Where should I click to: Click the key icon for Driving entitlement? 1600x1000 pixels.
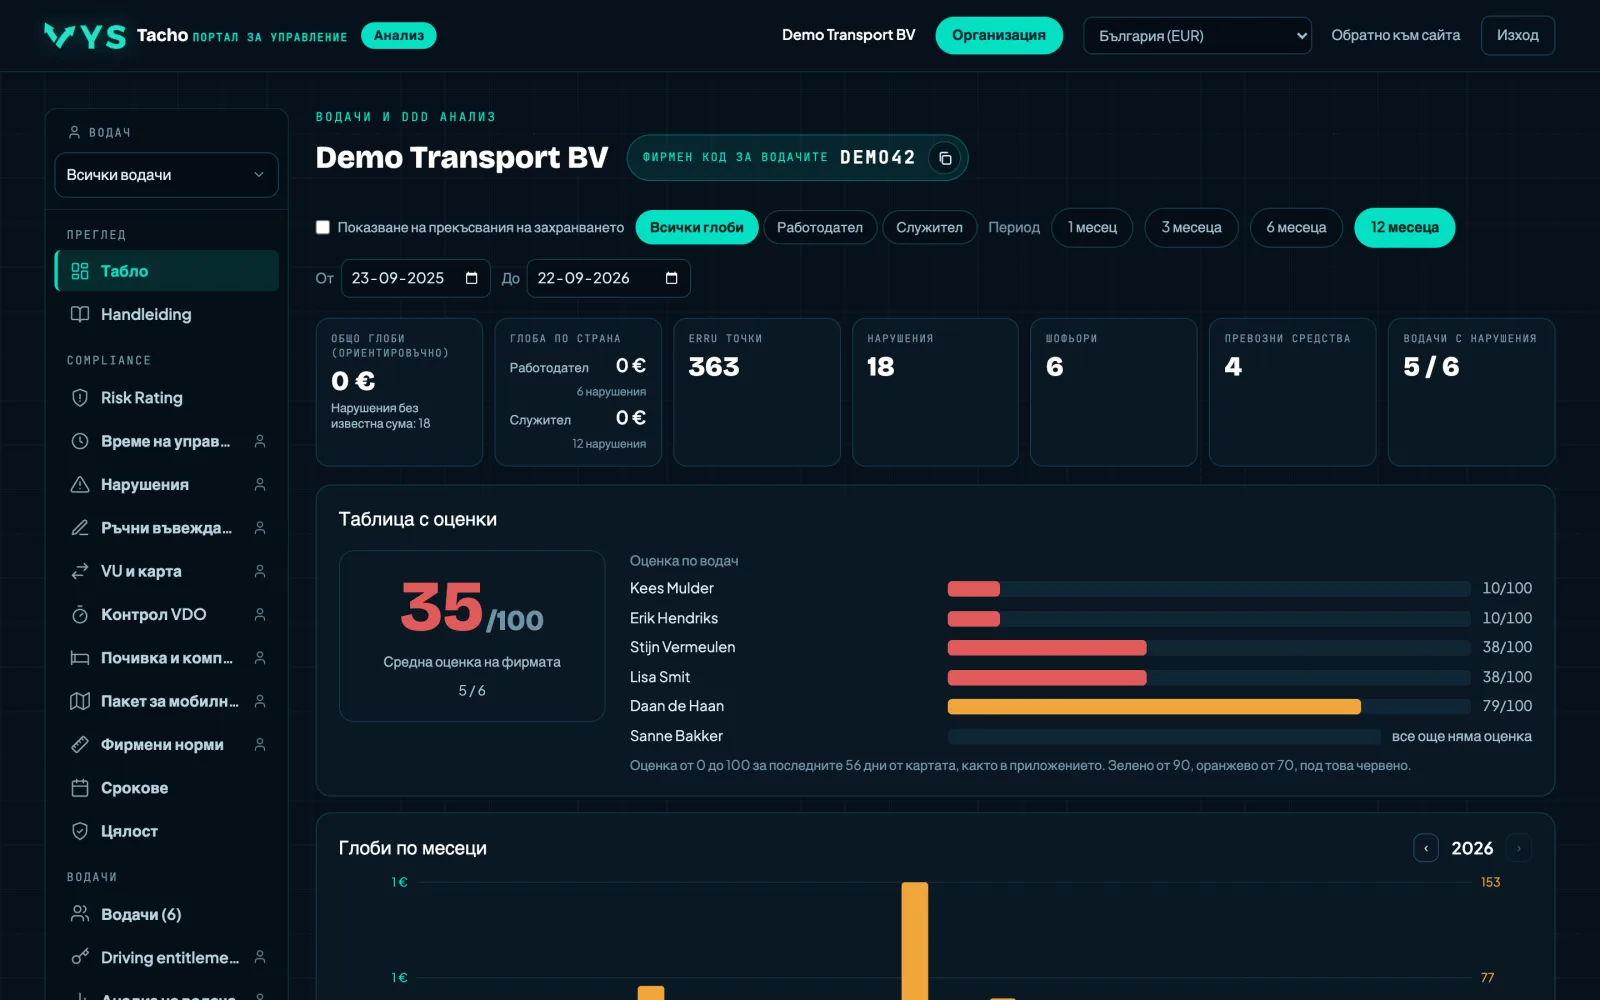click(80, 957)
